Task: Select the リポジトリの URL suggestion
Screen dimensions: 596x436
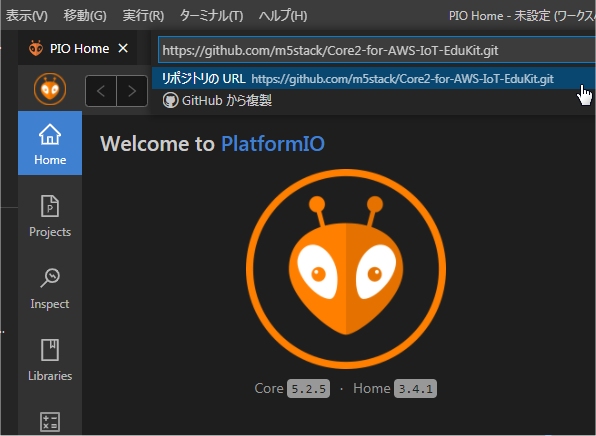Action: (374, 79)
